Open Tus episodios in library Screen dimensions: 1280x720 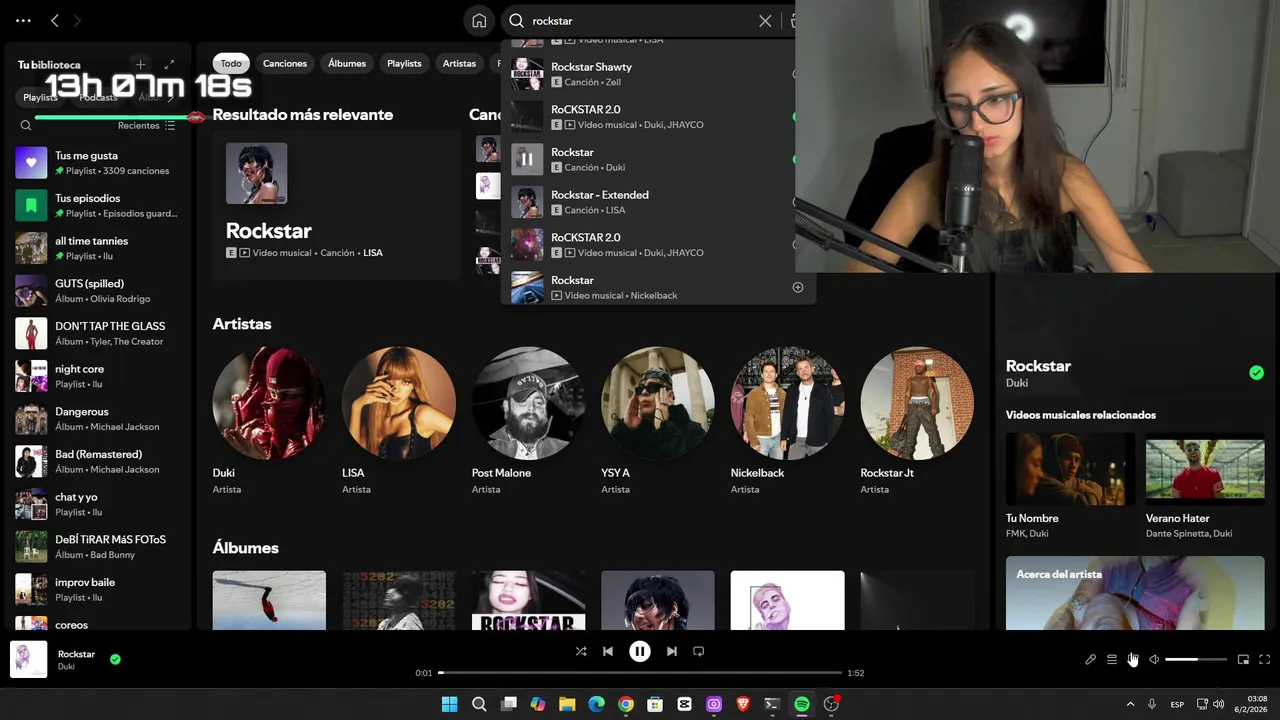(x=98, y=206)
